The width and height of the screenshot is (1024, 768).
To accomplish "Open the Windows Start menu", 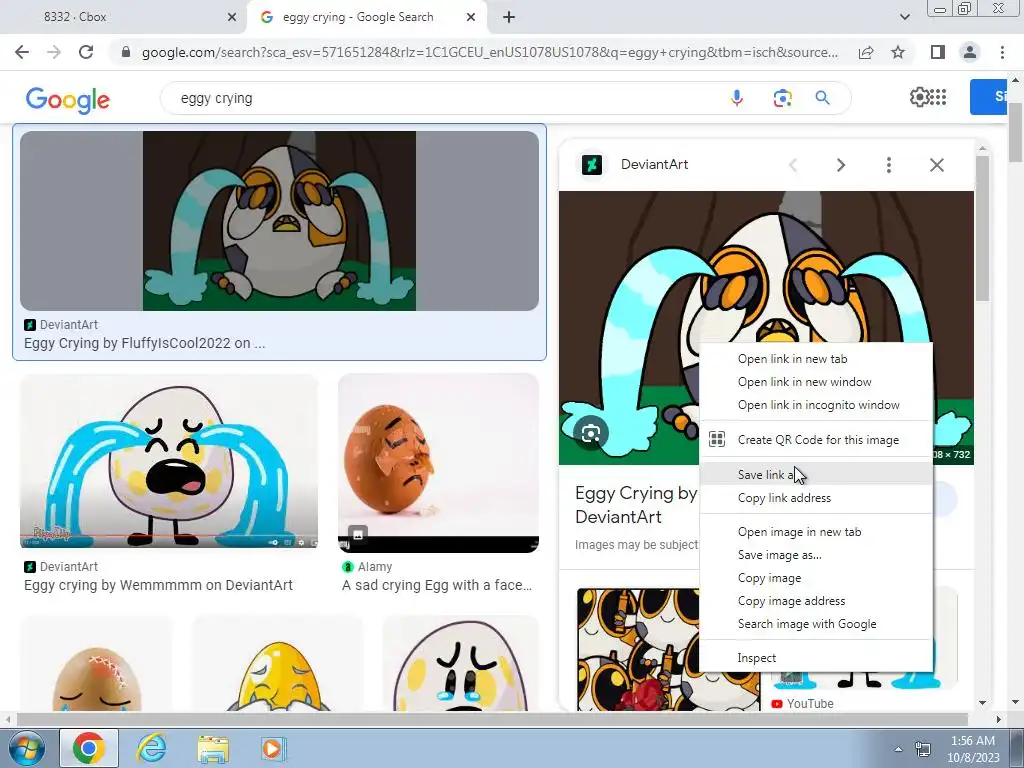I will (x=27, y=748).
